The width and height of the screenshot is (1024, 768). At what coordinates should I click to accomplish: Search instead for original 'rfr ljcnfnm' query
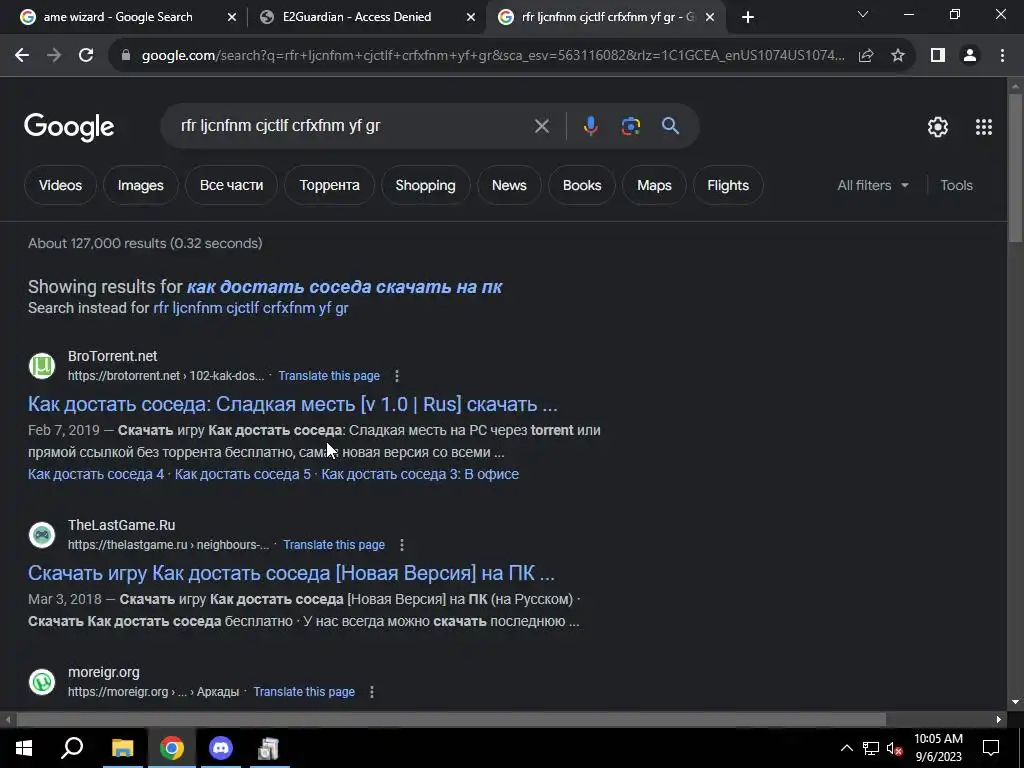(x=251, y=308)
